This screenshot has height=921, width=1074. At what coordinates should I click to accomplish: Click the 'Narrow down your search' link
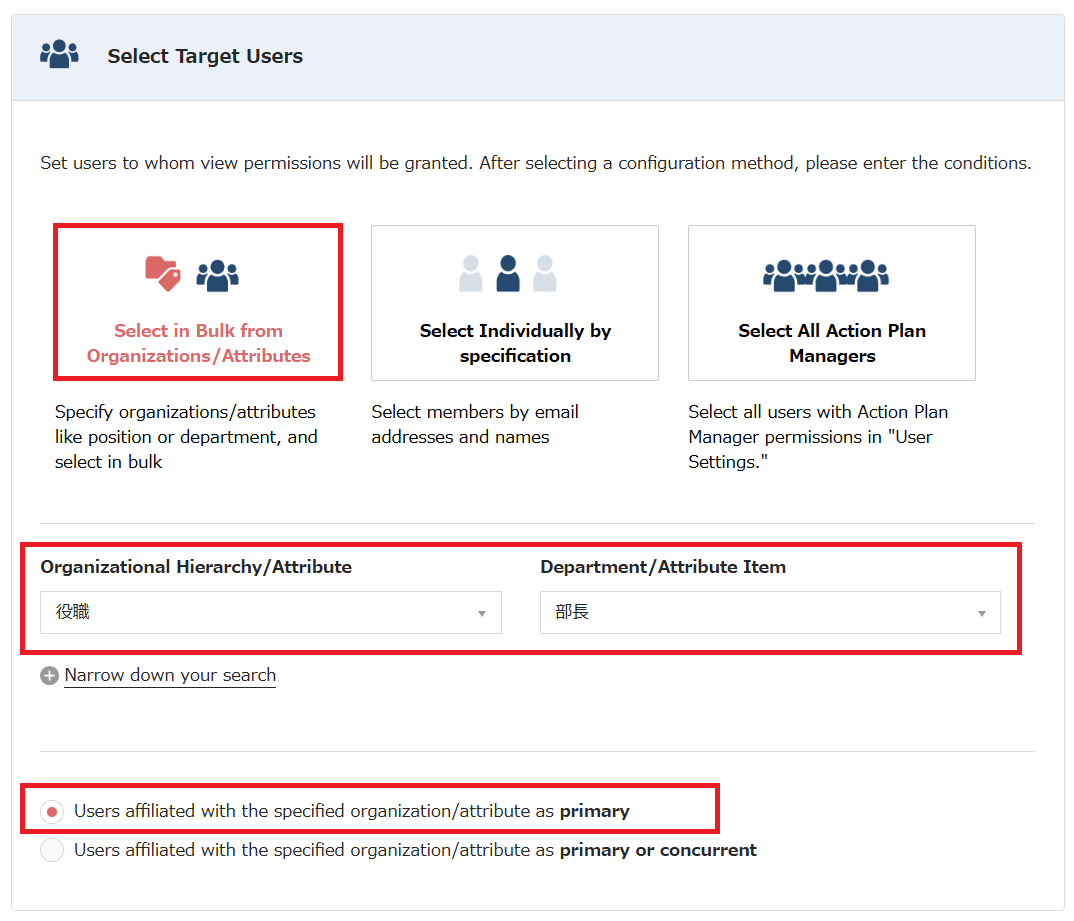(170, 675)
